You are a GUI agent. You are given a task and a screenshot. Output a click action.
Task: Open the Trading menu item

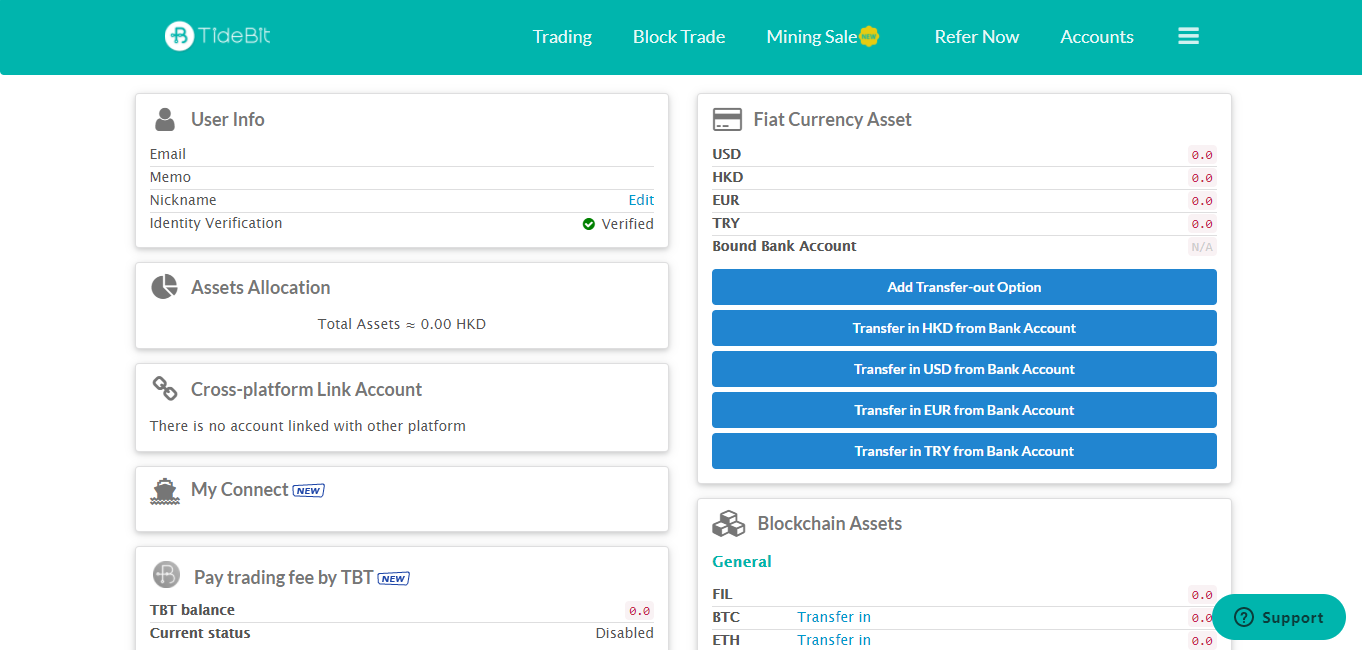tap(562, 37)
